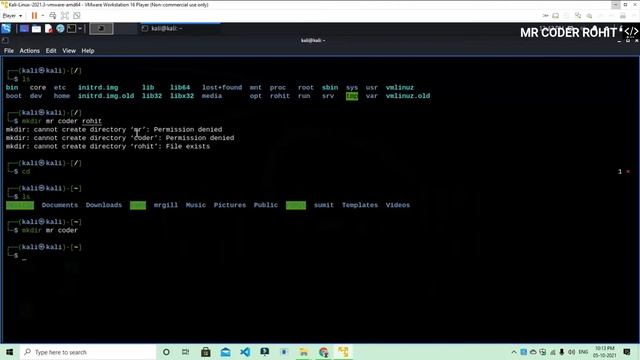Open the terminal File menu

(x=9, y=51)
